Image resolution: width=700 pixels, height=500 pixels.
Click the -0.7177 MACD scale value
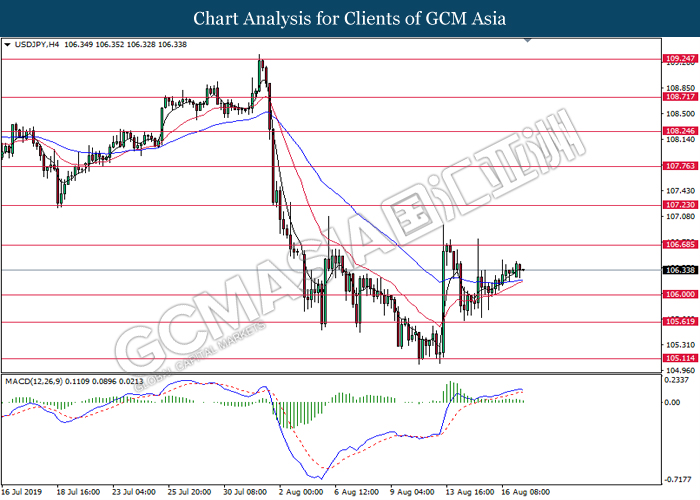[676, 480]
